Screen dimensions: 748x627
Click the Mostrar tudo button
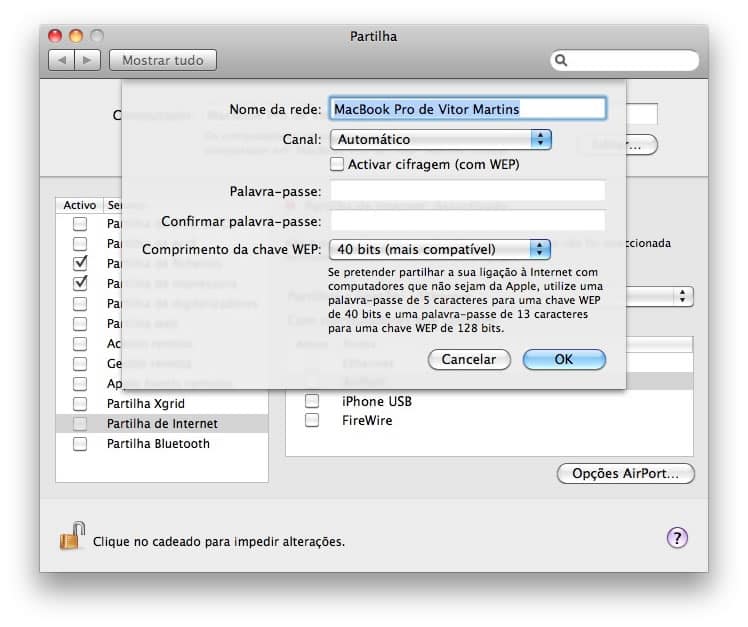coord(163,60)
